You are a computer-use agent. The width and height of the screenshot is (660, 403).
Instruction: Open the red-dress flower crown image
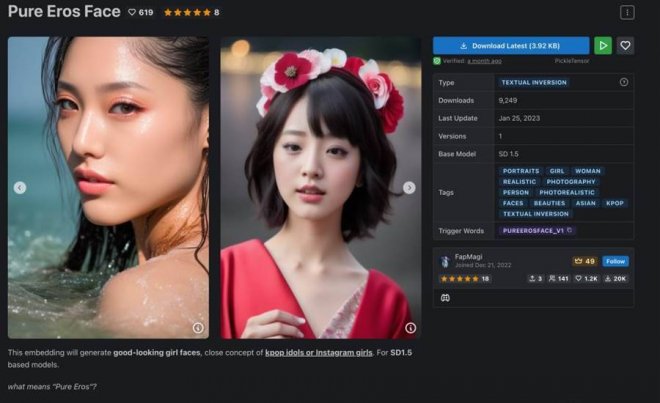[320, 187]
